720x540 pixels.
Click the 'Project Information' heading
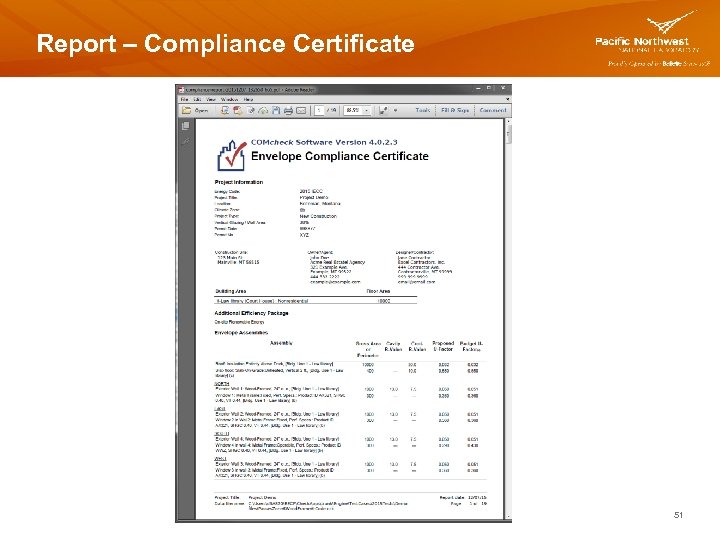tap(239, 182)
